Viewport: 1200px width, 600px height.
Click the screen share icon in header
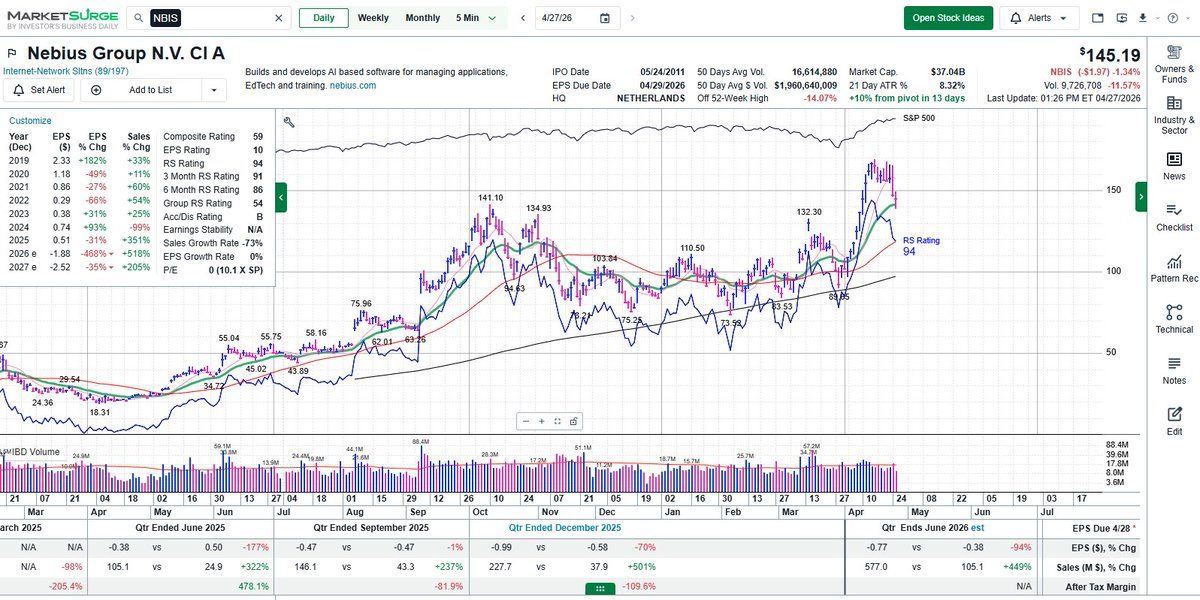click(1120, 18)
